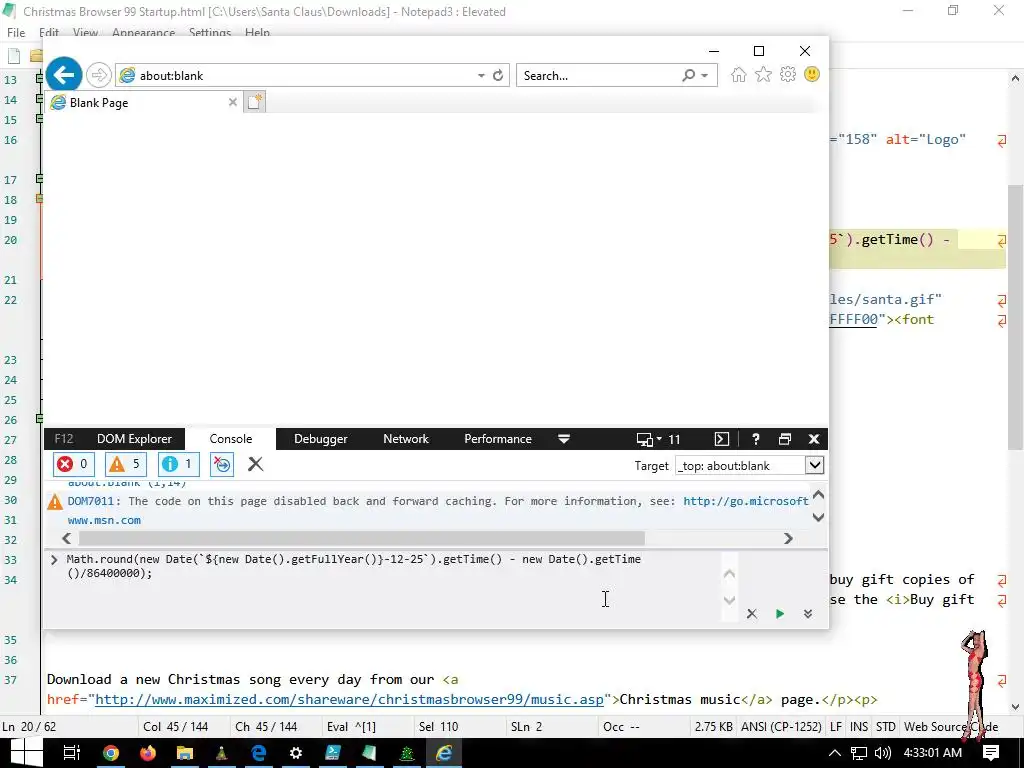The image size is (1024, 768).
Task: Collapse the fold marker at line 26
Action: click(39, 418)
